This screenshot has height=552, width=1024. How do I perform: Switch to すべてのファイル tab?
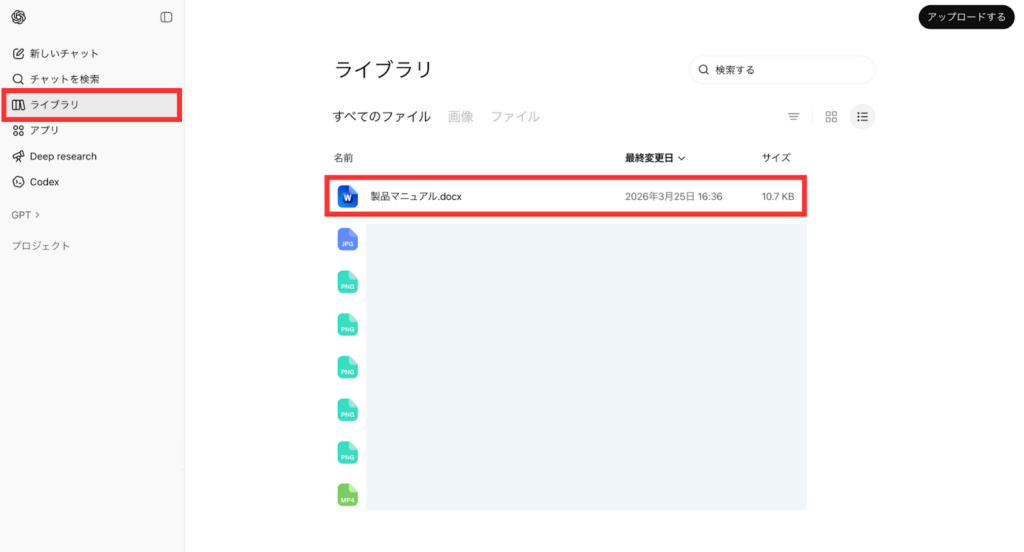click(x=381, y=117)
